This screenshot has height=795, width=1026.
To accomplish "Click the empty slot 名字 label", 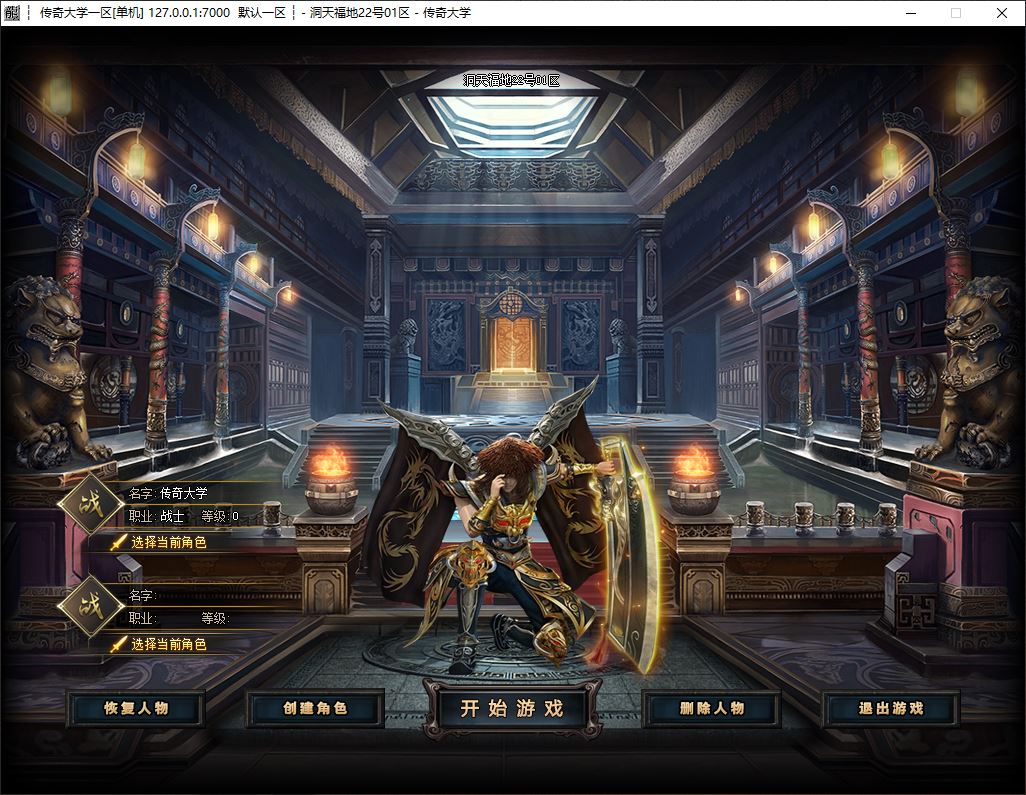I will [142, 595].
